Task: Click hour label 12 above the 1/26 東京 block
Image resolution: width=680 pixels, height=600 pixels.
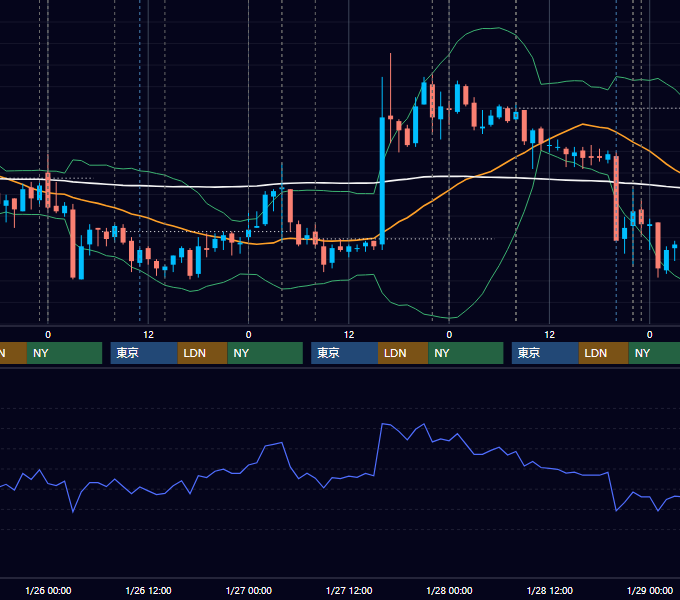Action: (x=148, y=335)
